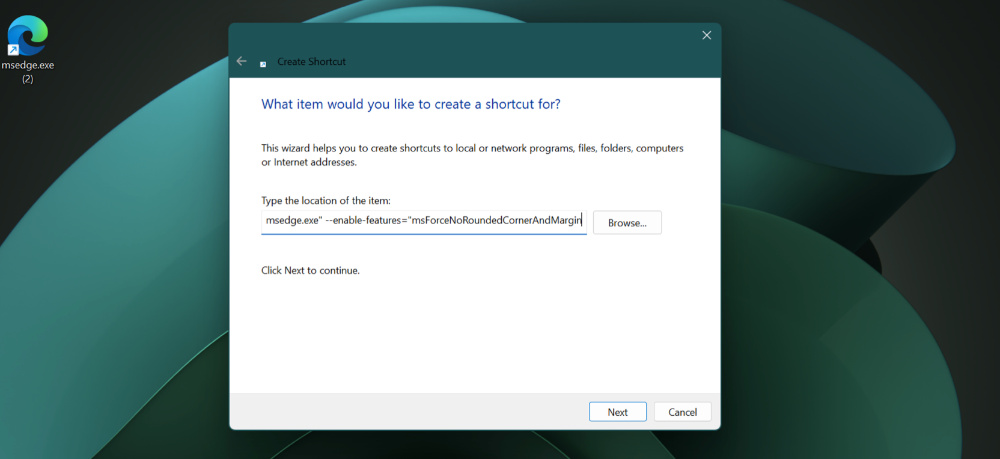Click the item location text field
The width and height of the screenshot is (1000, 459).
(423, 222)
